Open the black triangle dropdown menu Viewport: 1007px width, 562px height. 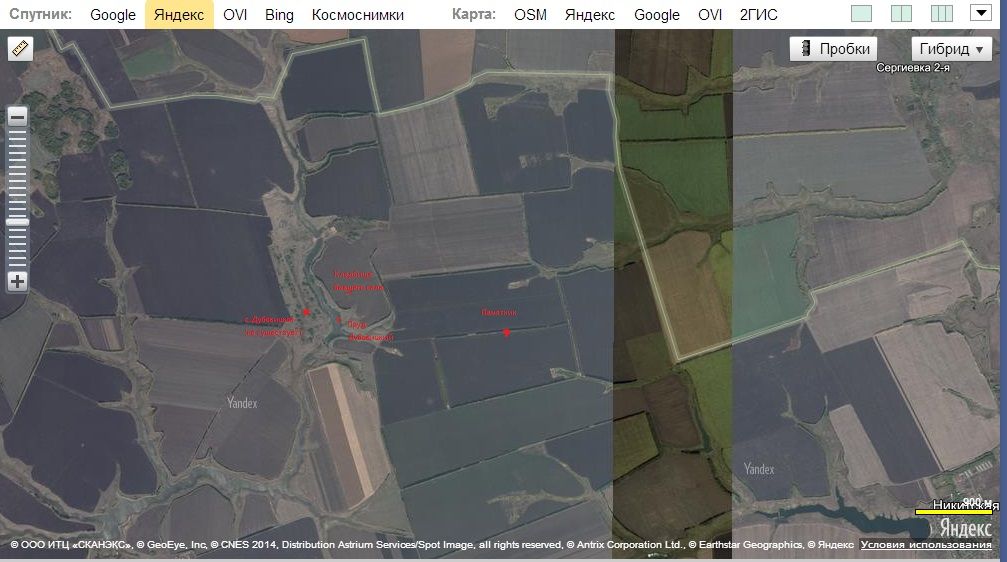pos(980,14)
